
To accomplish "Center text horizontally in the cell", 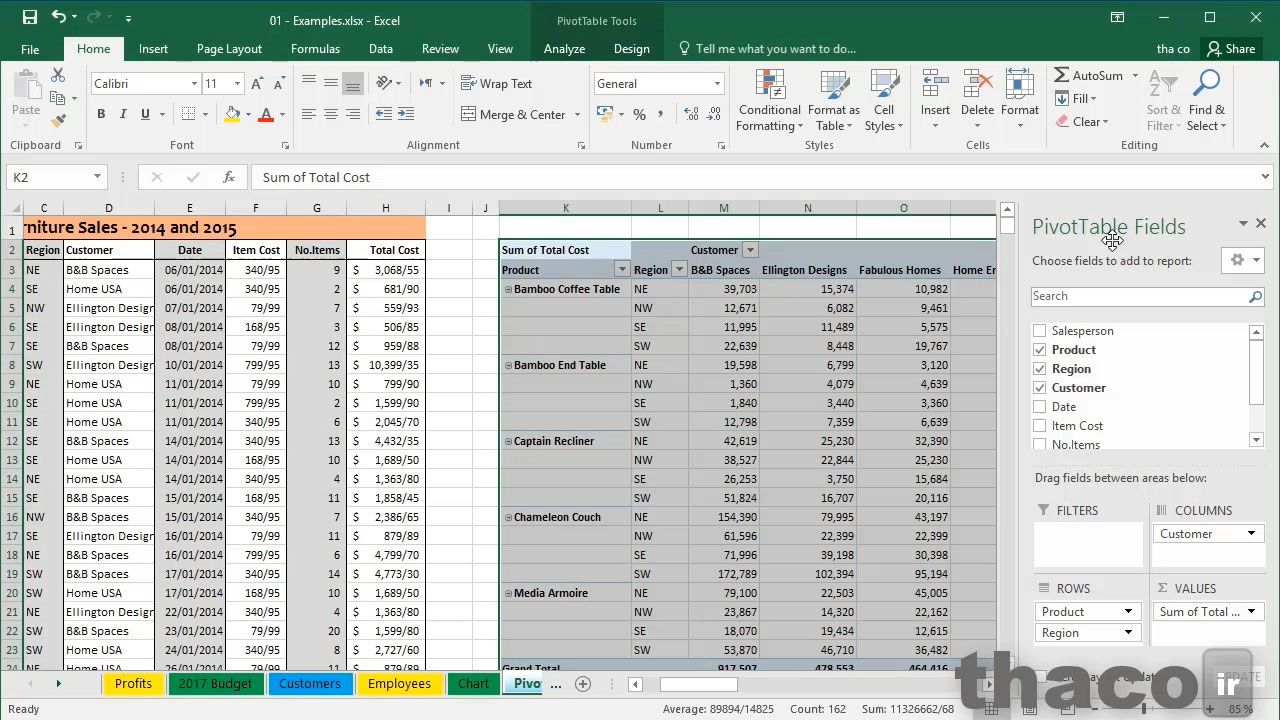I will click(331, 115).
